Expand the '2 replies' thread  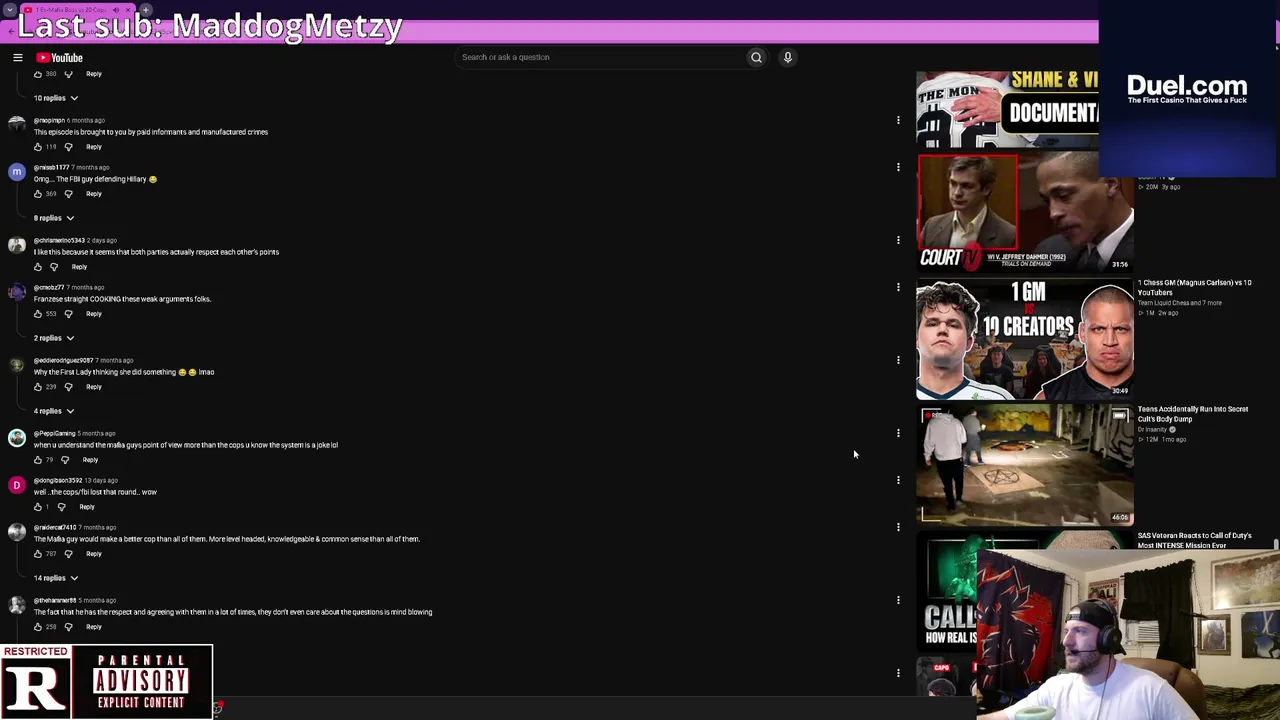coord(54,338)
